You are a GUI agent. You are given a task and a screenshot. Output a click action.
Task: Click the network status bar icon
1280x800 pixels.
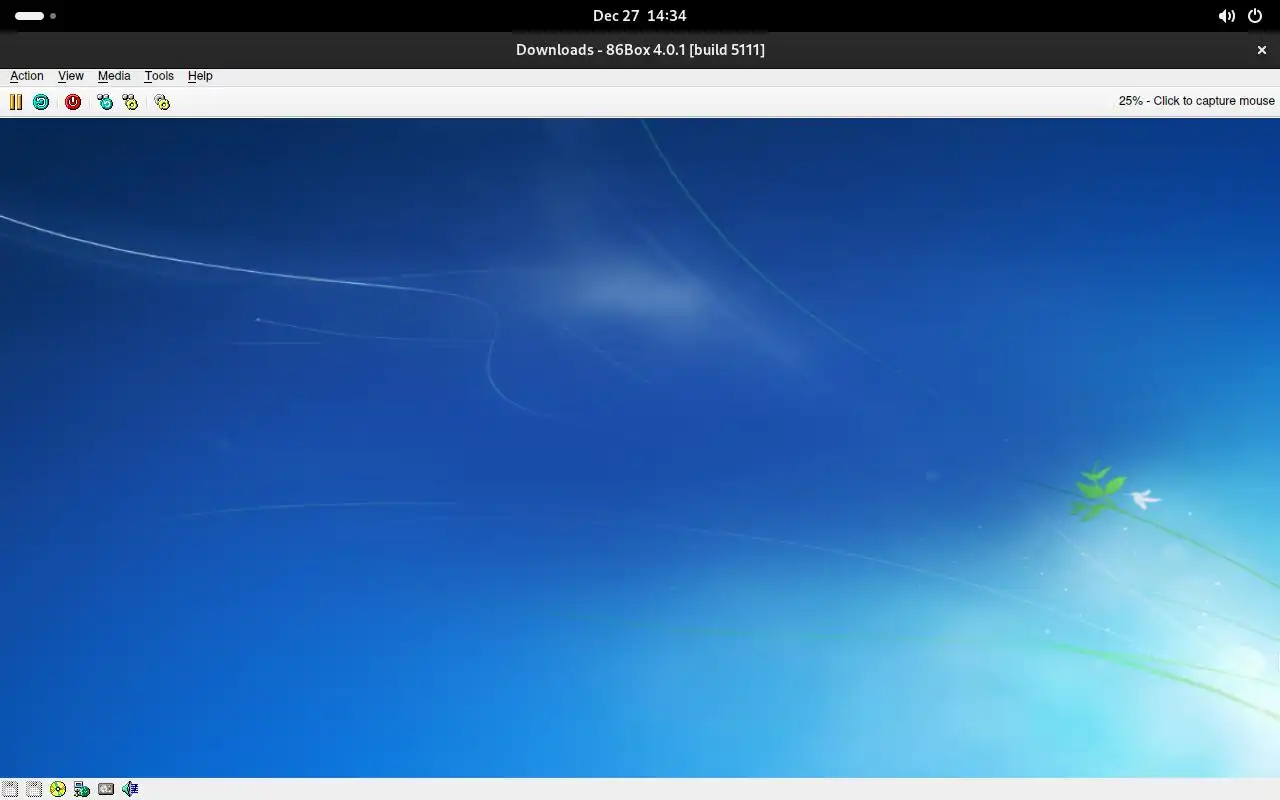[82, 789]
